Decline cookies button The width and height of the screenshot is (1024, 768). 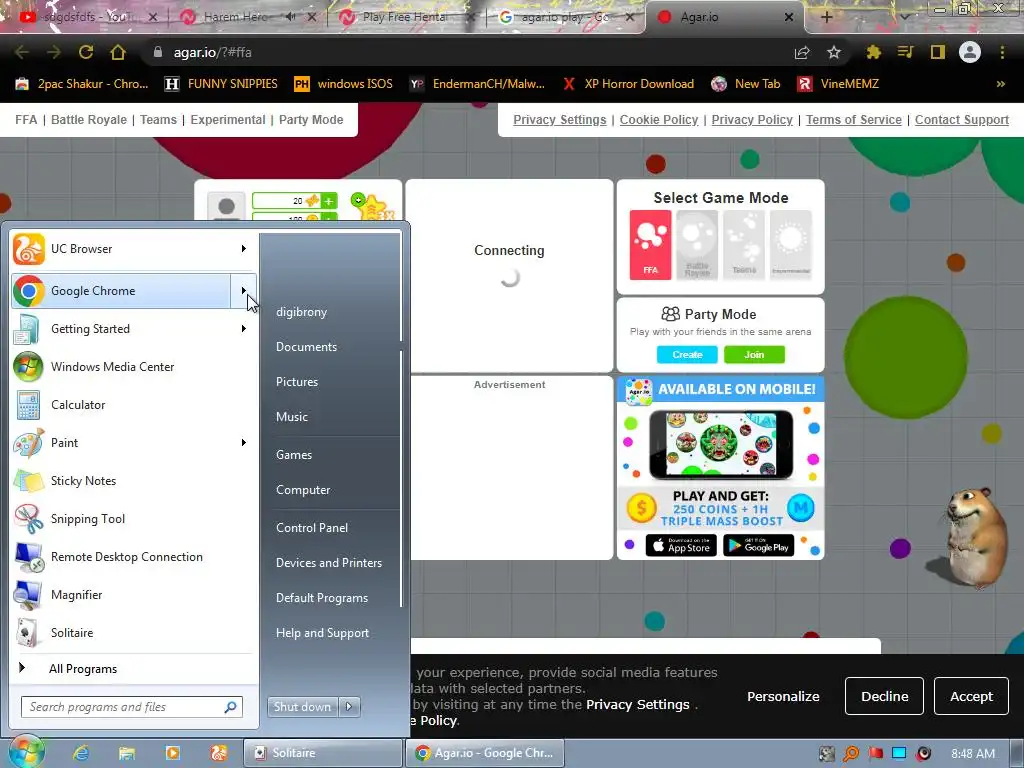coord(884,696)
